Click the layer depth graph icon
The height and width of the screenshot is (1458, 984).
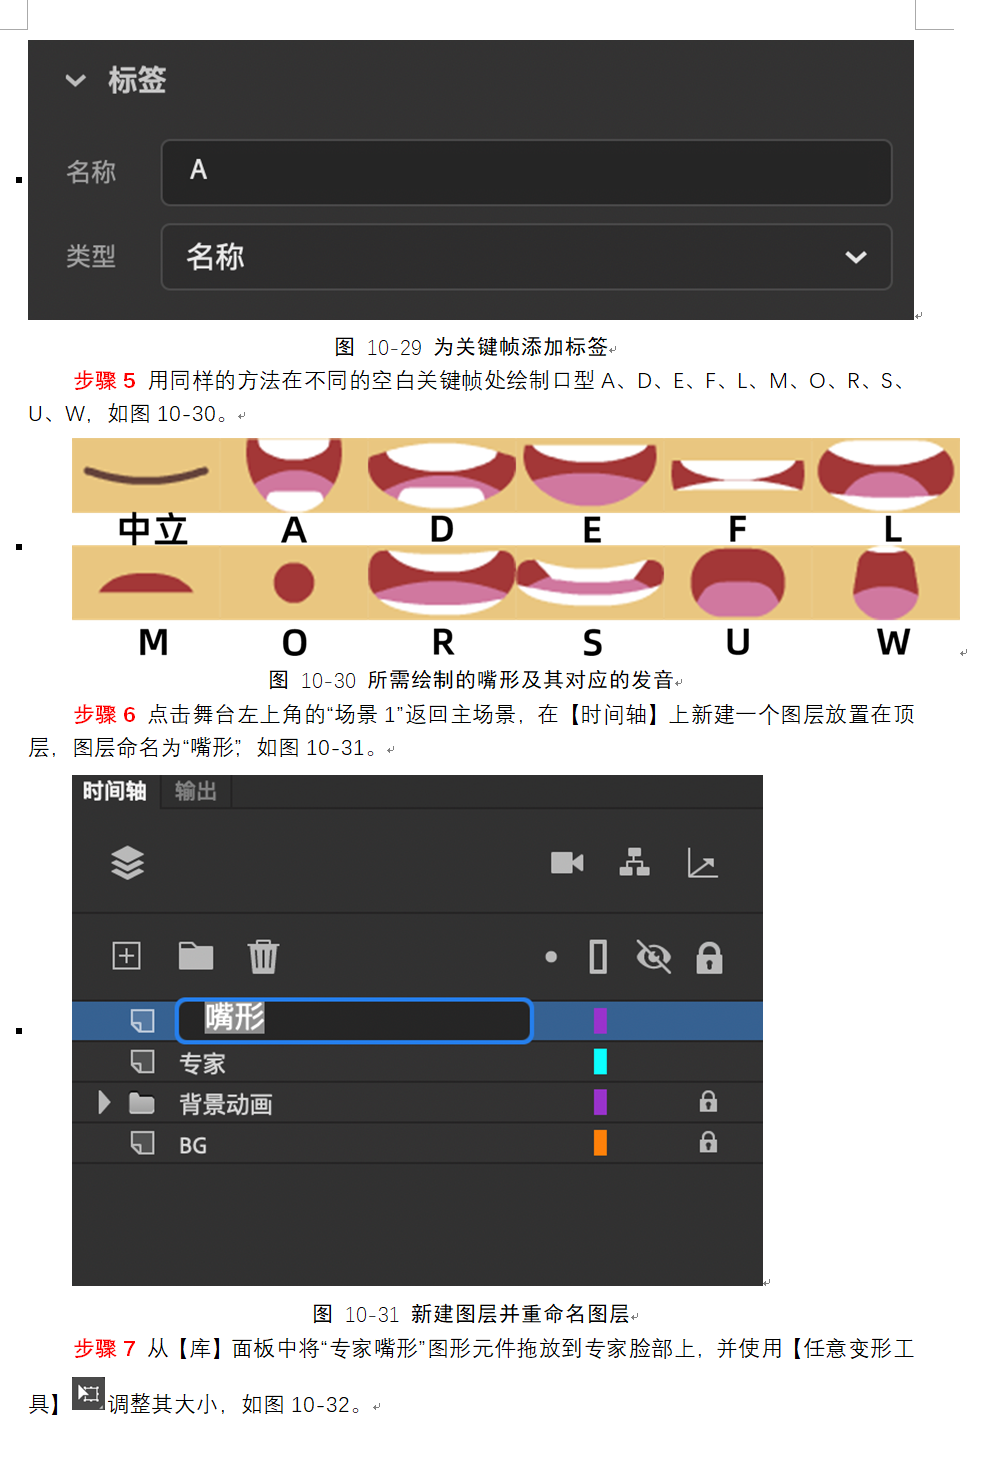(702, 862)
